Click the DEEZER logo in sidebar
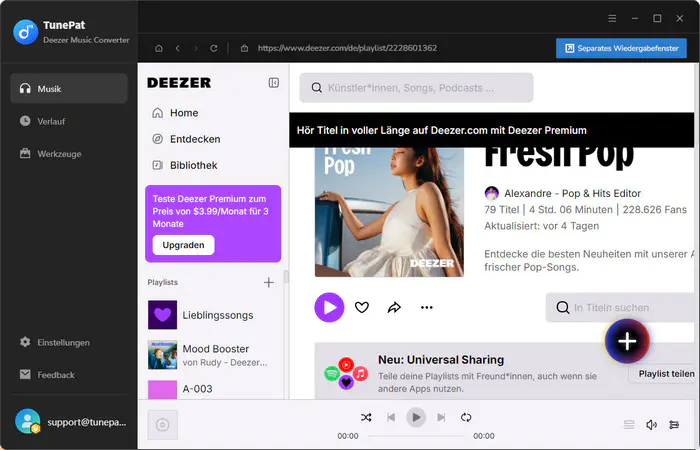The height and width of the screenshot is (450, 700). click(x=179, y=83)
